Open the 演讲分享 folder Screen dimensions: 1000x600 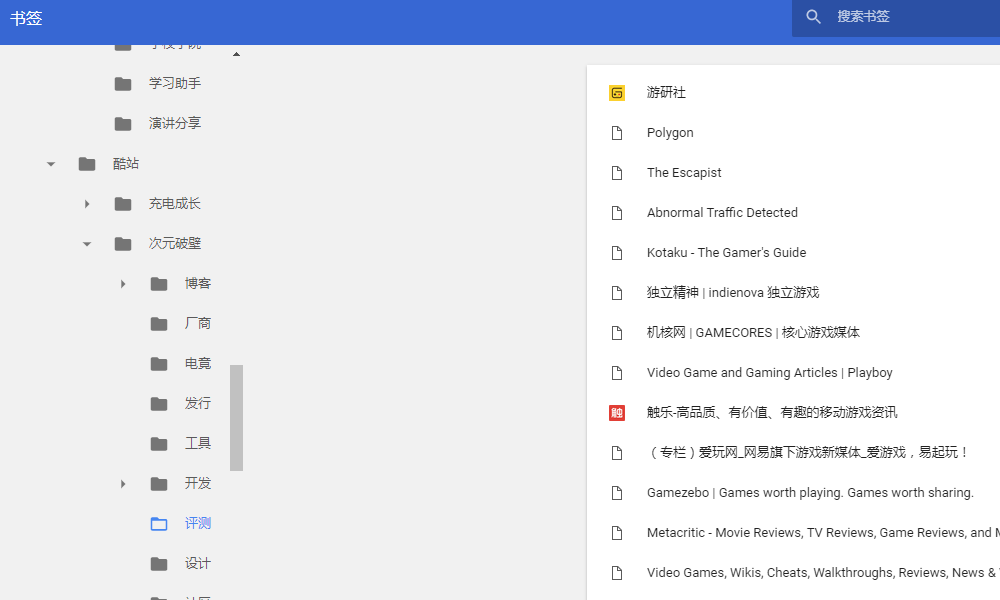[175, 123]
